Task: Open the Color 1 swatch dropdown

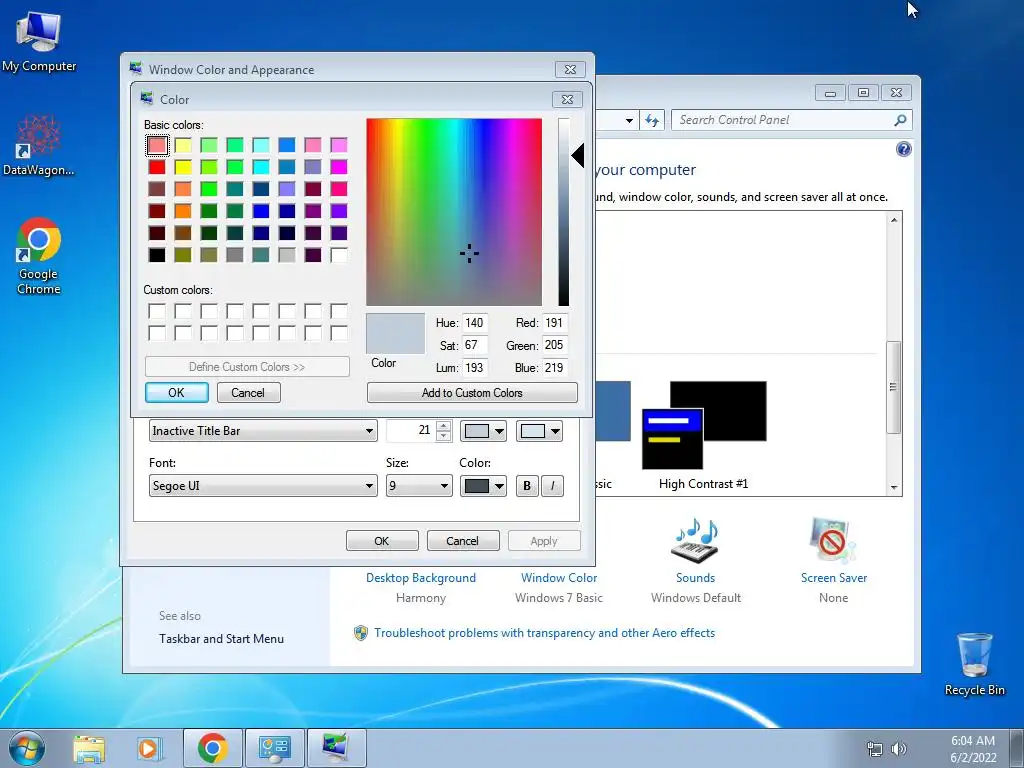Action: pyautogui.click(x=483, y=431)
